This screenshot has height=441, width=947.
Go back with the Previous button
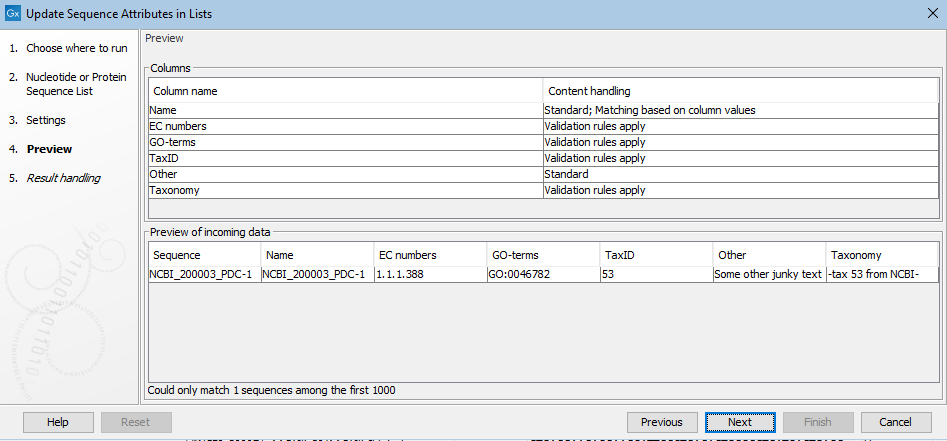tap(662, 422)
